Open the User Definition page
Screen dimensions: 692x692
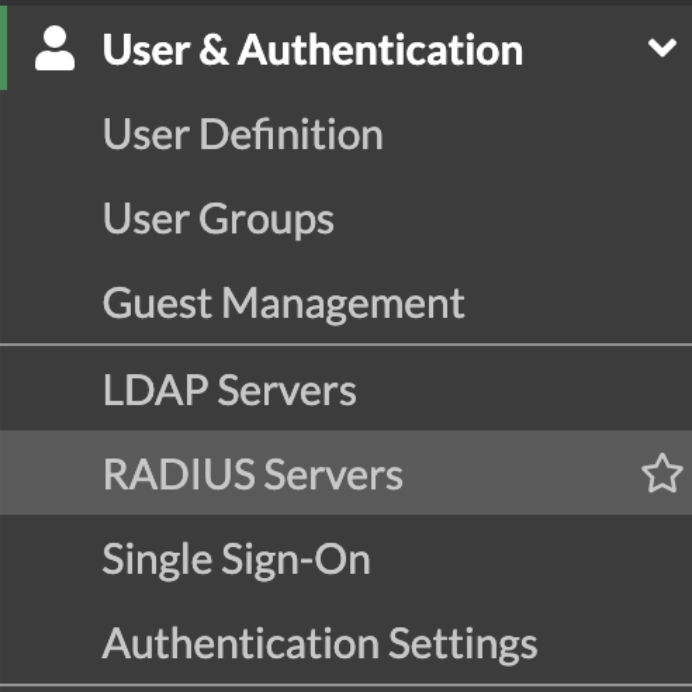coord(242,135)
